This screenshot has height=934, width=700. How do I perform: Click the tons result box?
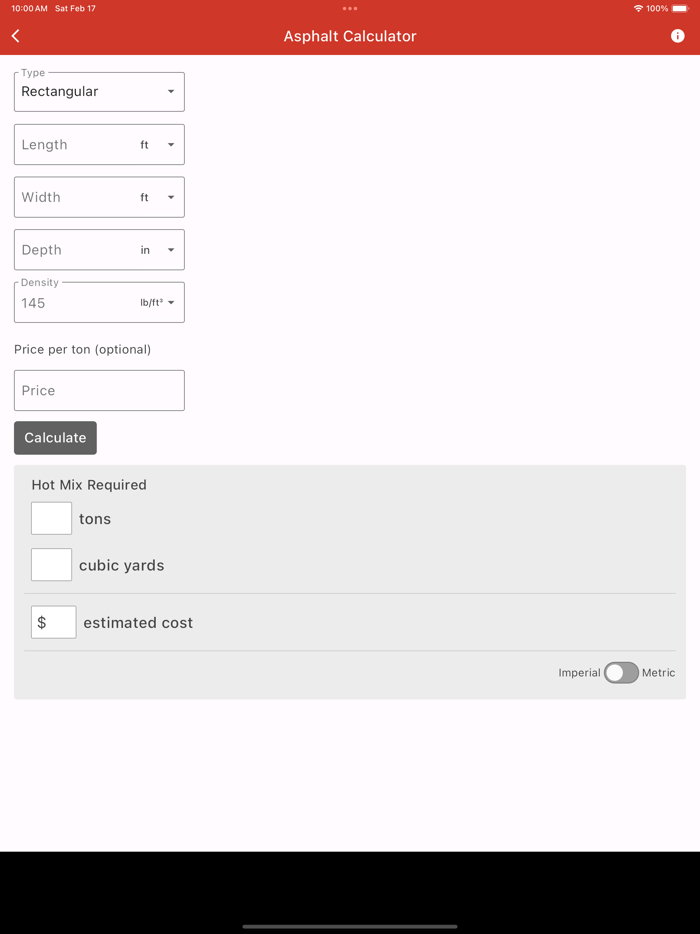(51, 518)
